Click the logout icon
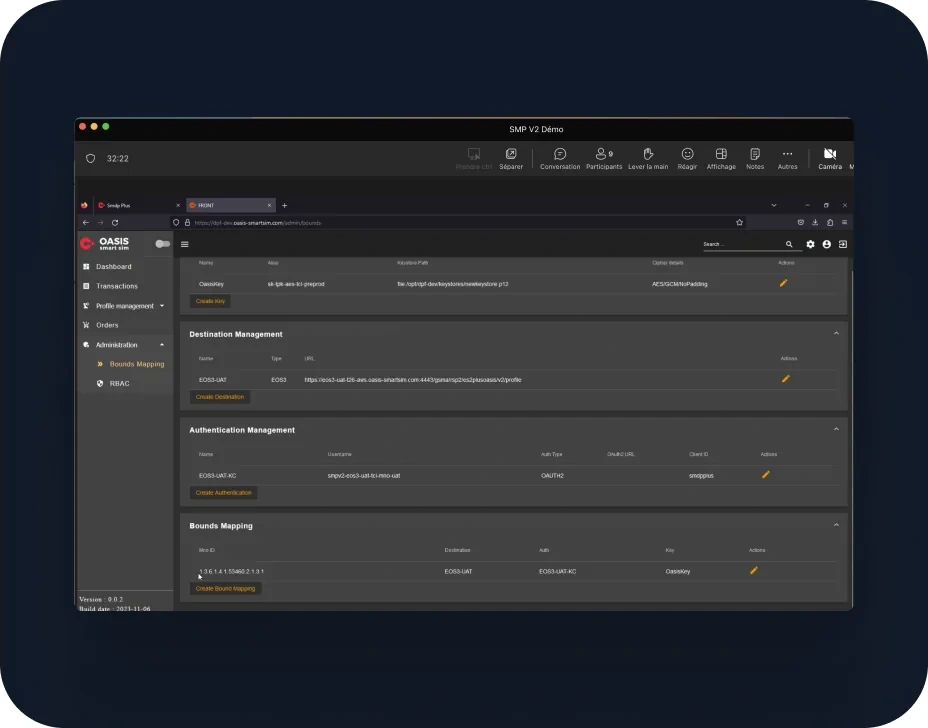 (843, 244)
